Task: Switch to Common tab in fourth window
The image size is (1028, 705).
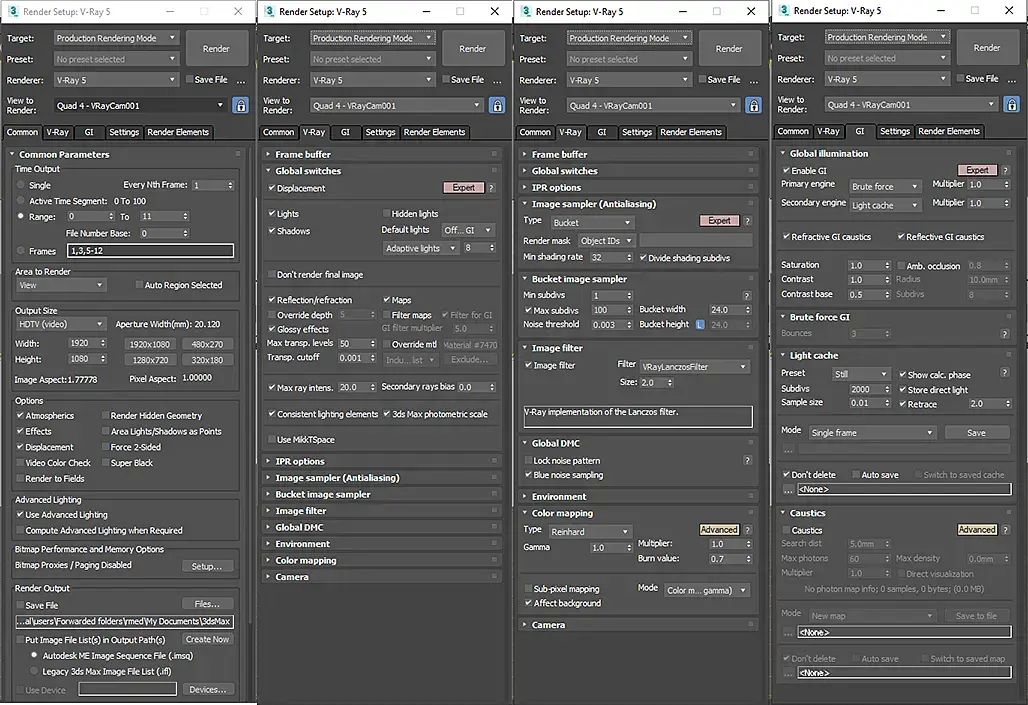Action: click(793, 131)
